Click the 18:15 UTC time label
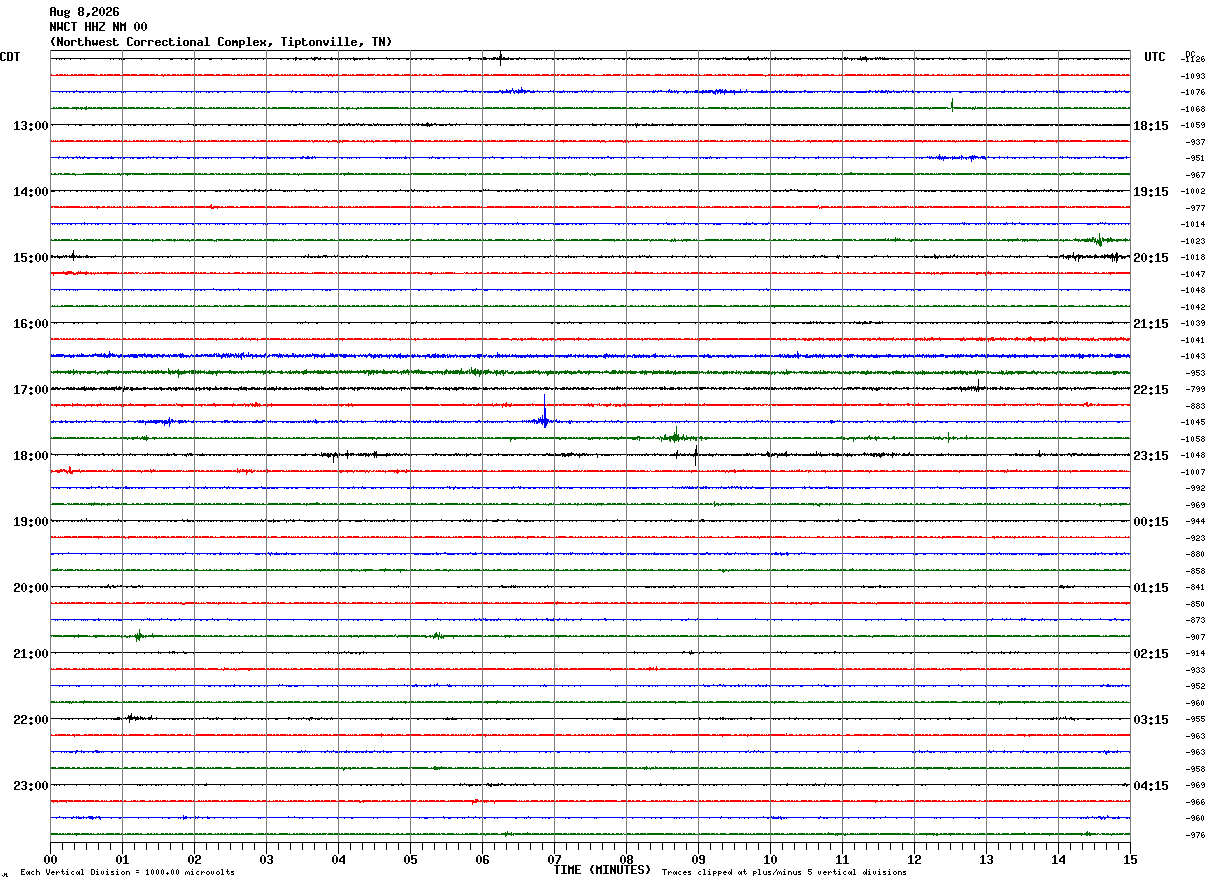1210x886 pixels. (x=1151, y=126)
